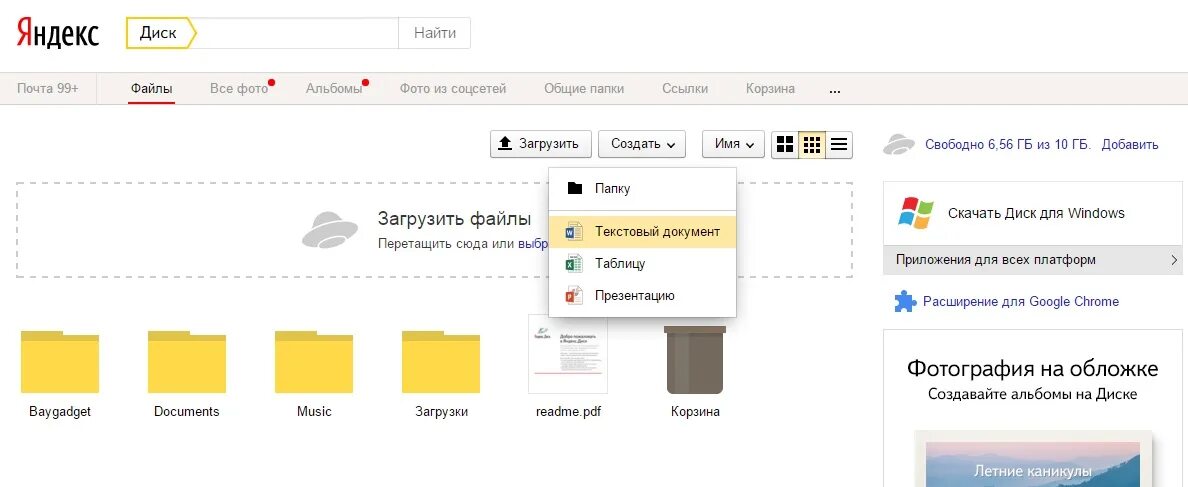Choose Презентацию from the create menu
Viewport: 1188px width, 487px height.
642,295
